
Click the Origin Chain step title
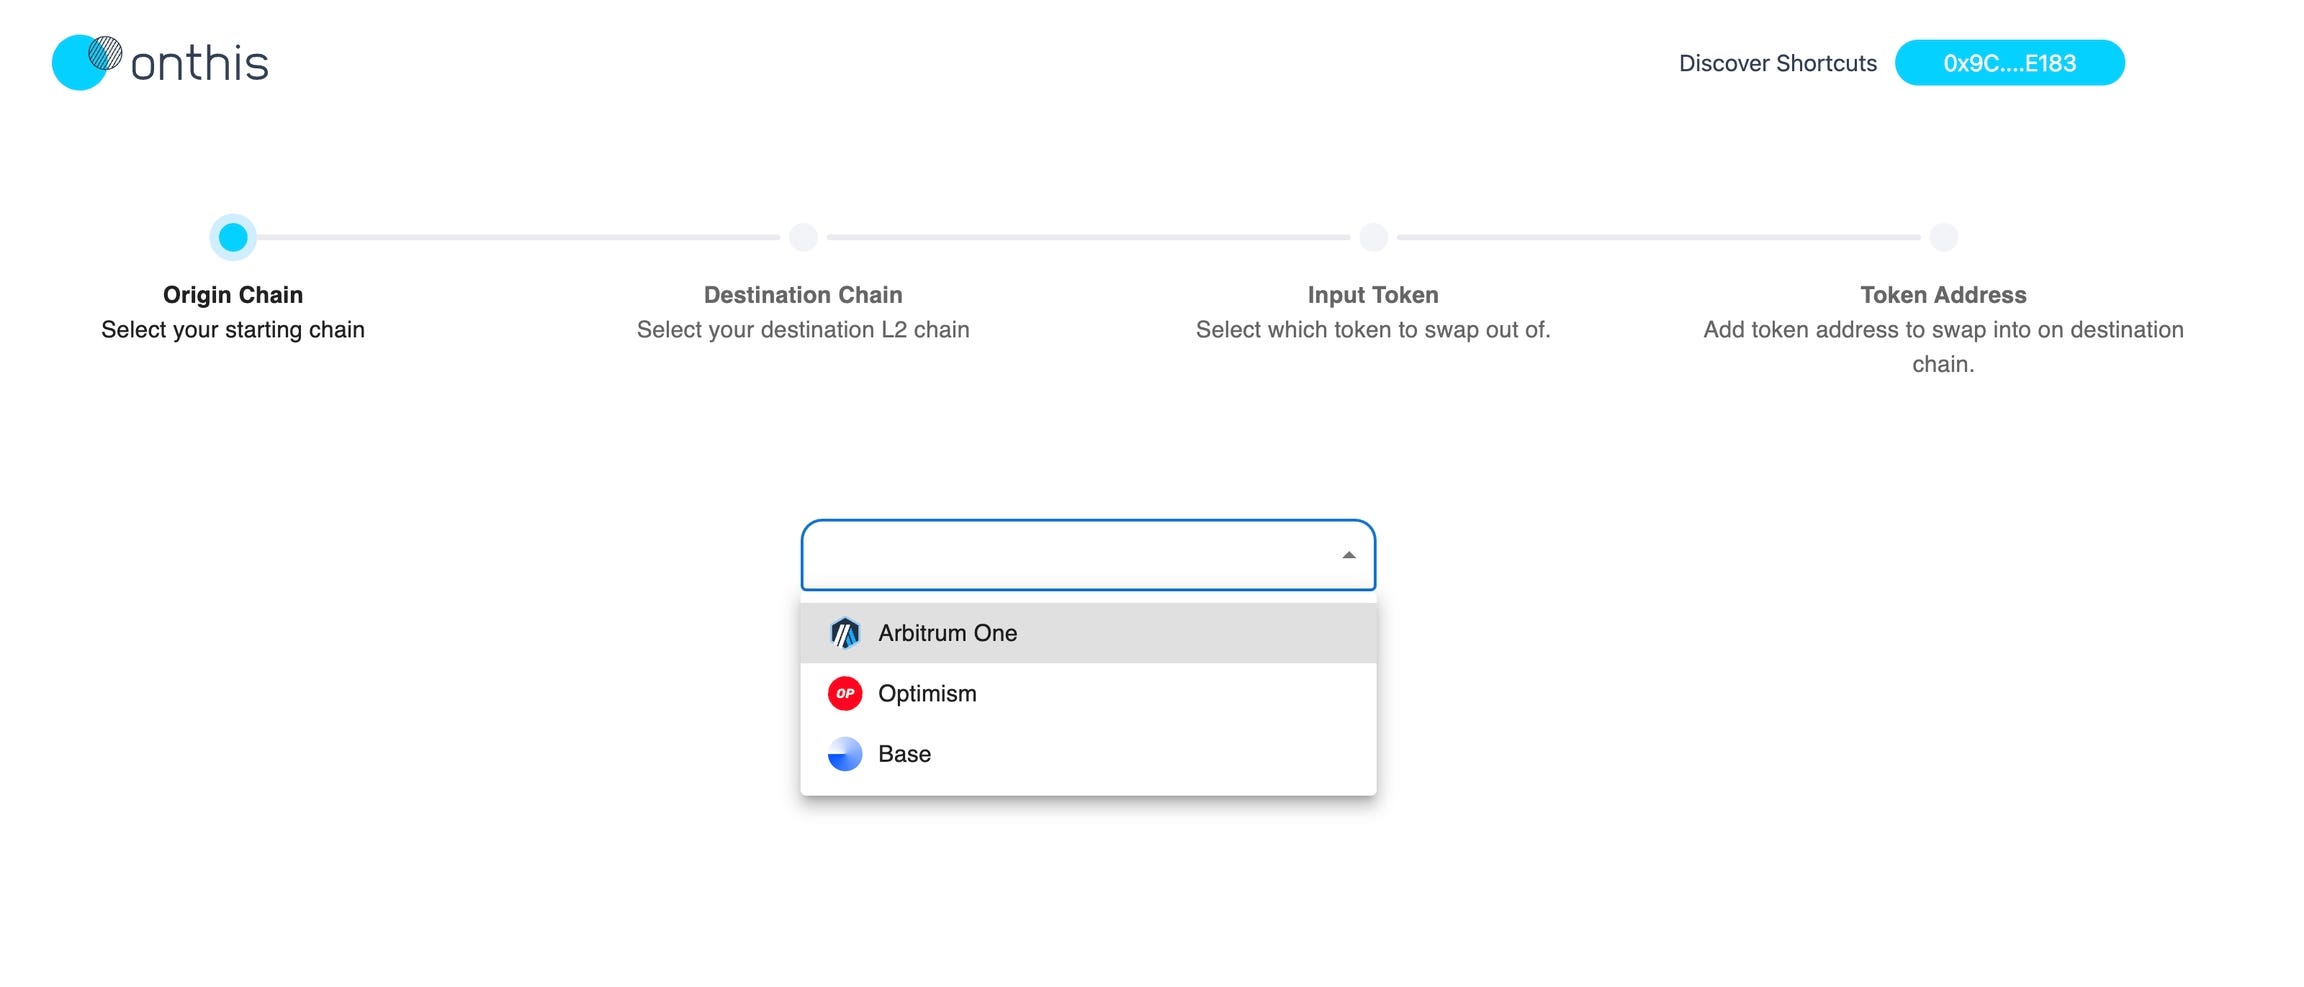233,295
